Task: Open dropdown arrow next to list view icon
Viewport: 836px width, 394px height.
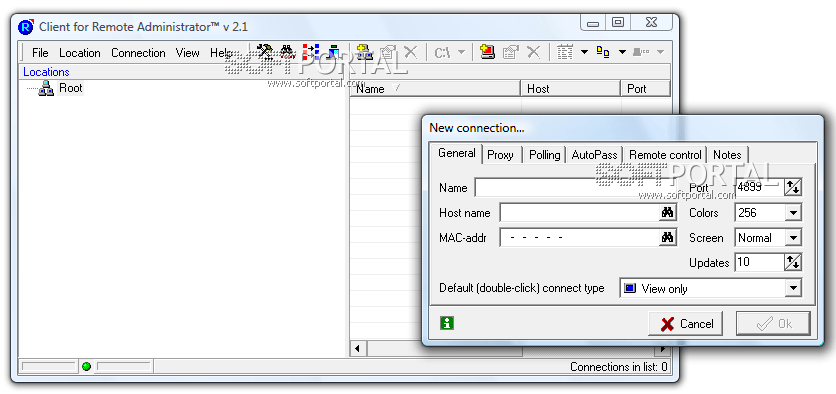Action: coord(584,52)
